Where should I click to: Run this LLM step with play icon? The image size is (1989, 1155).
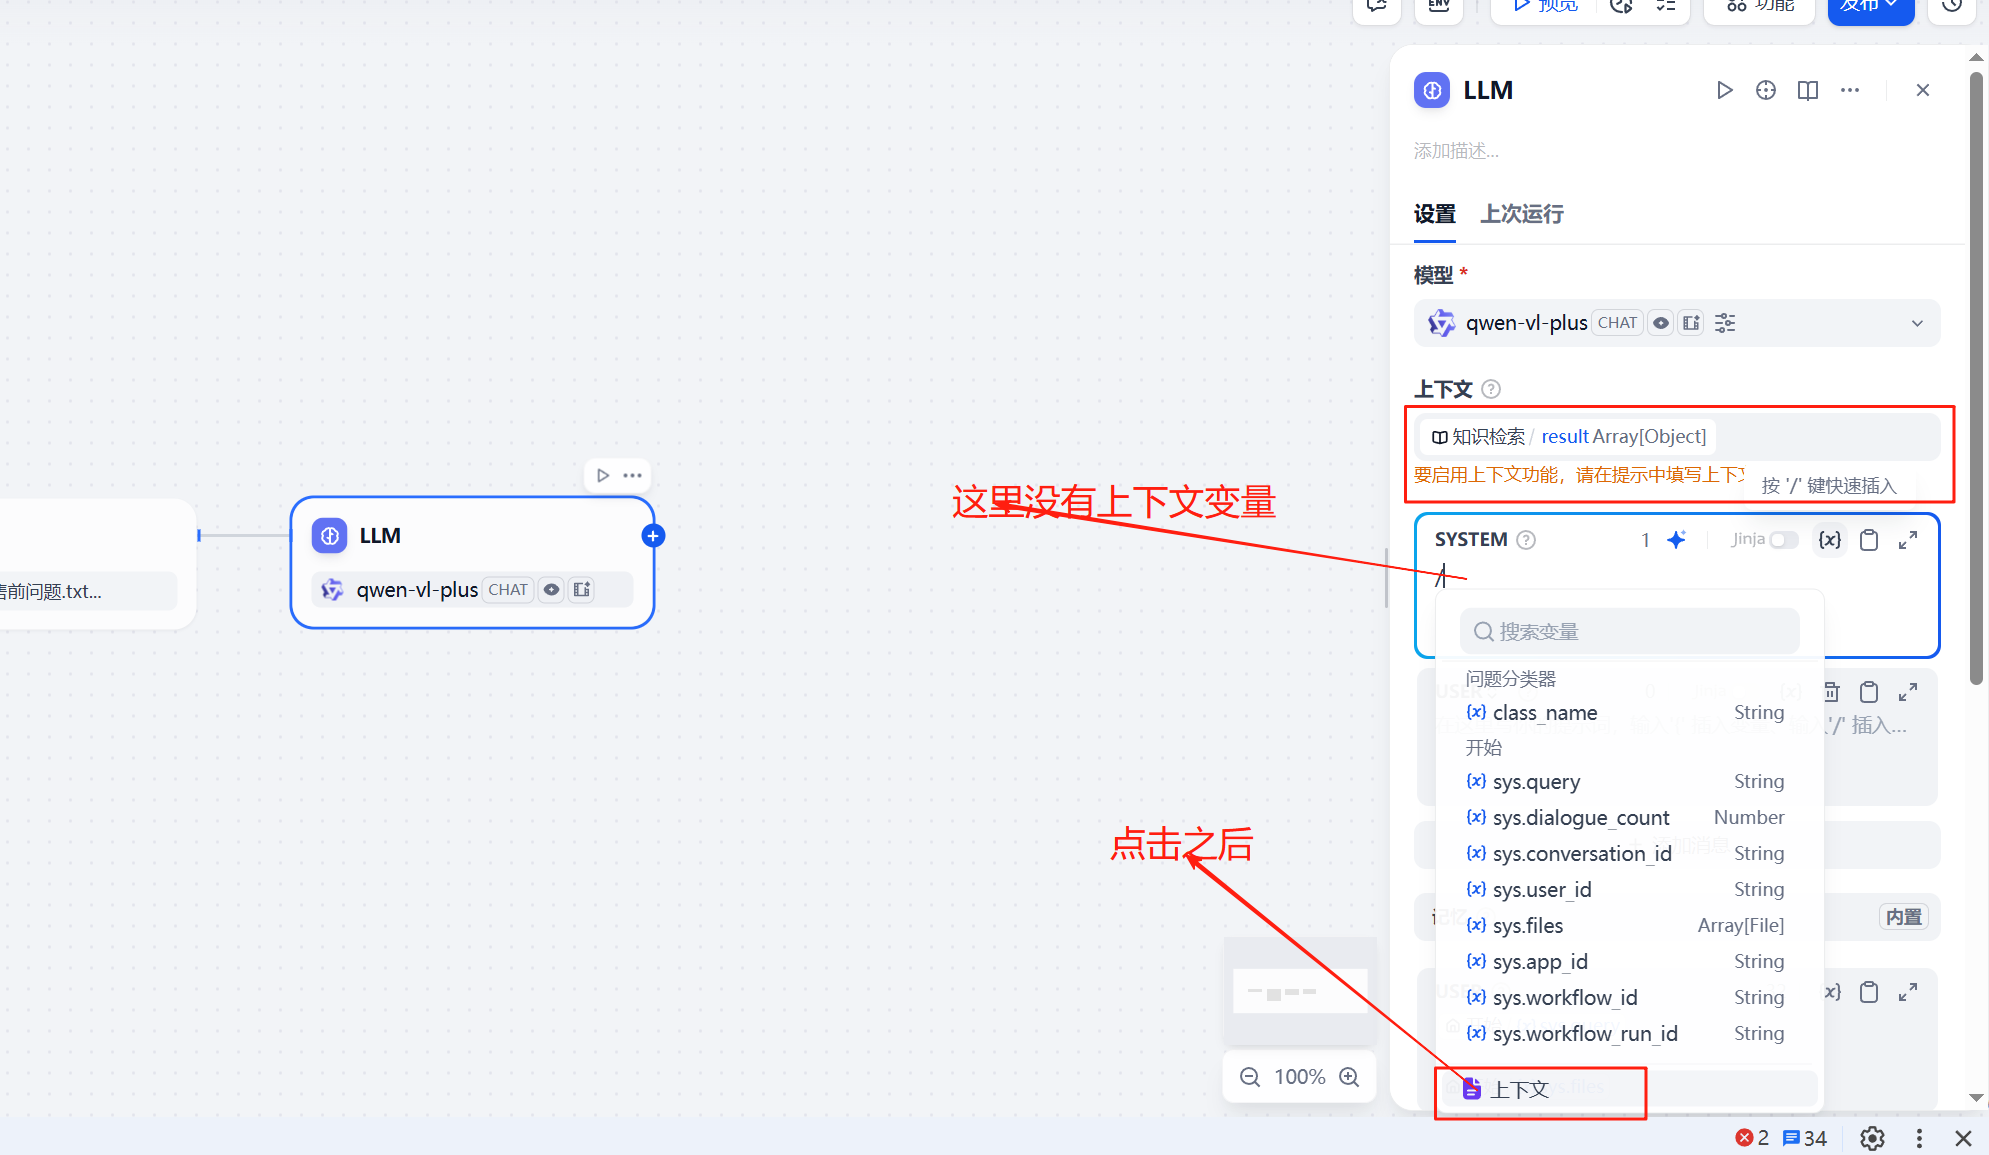click(x=1724, y=91)
